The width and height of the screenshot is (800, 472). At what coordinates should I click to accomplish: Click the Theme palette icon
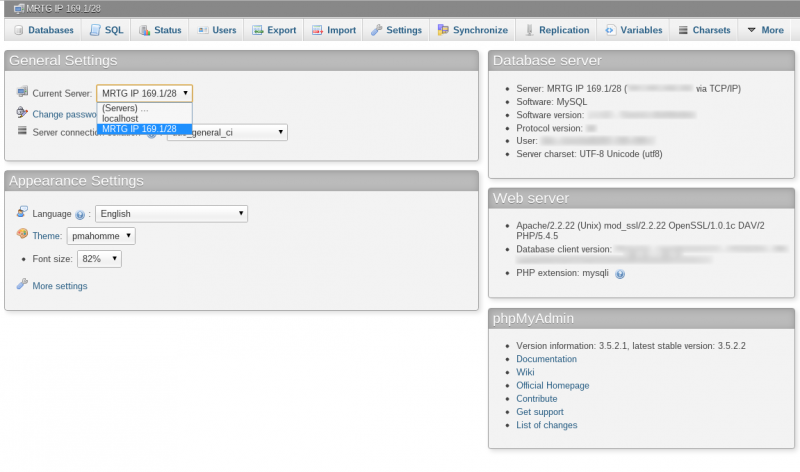tap(22, 234)
